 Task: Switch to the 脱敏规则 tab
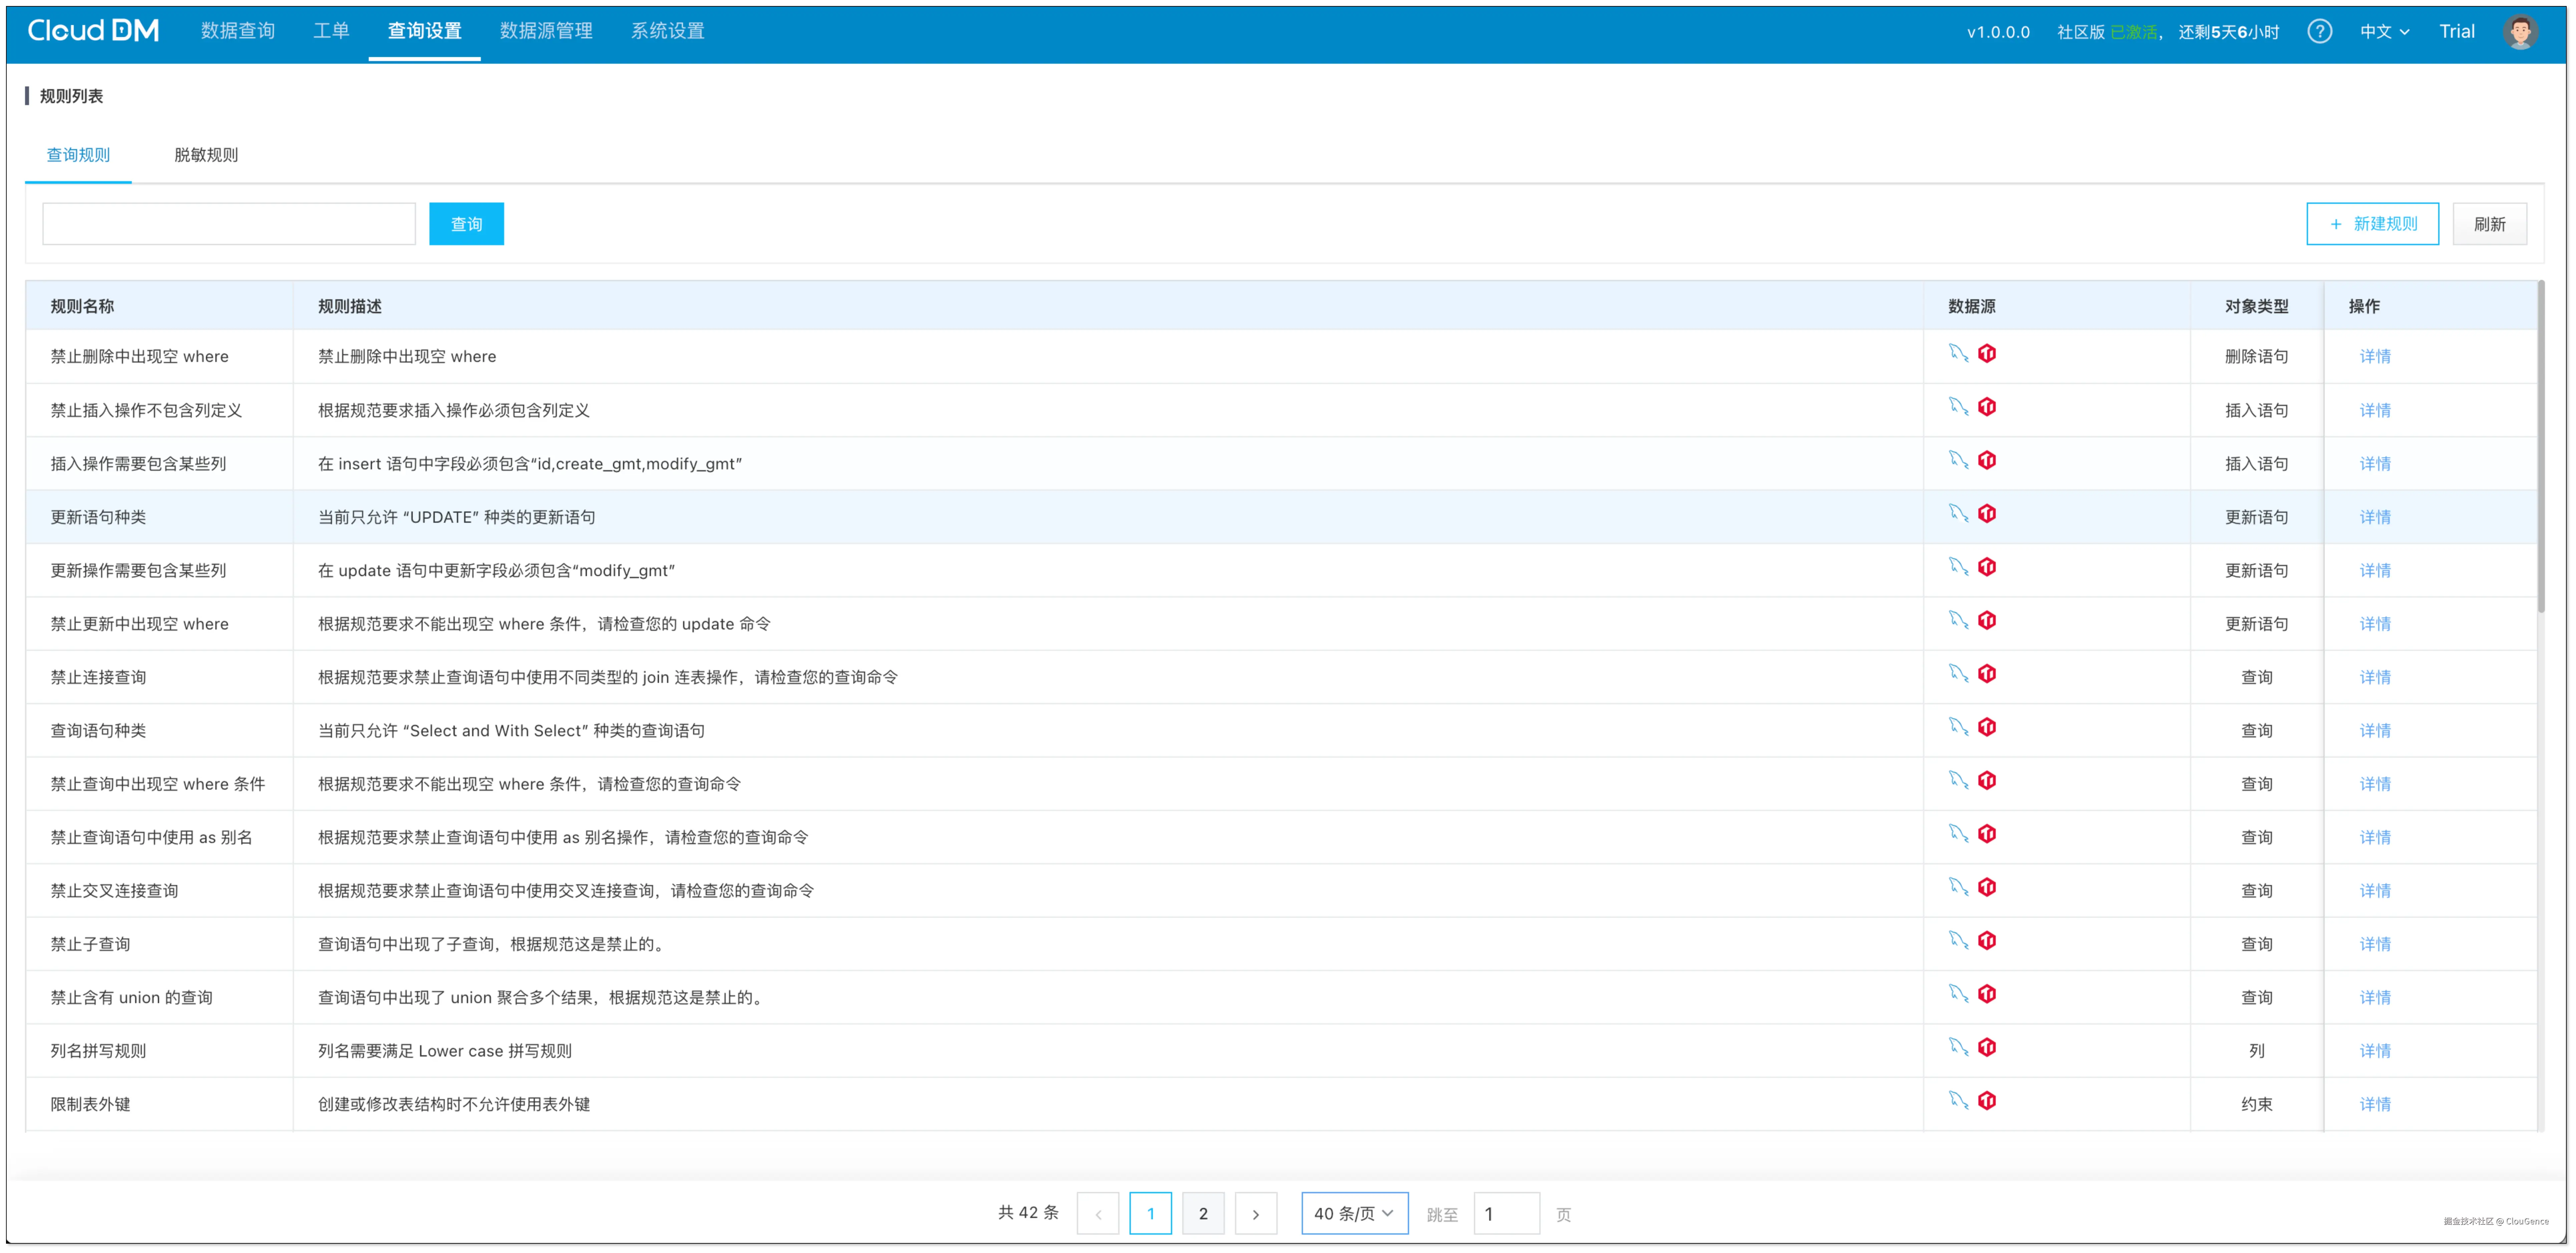(206, 155)
